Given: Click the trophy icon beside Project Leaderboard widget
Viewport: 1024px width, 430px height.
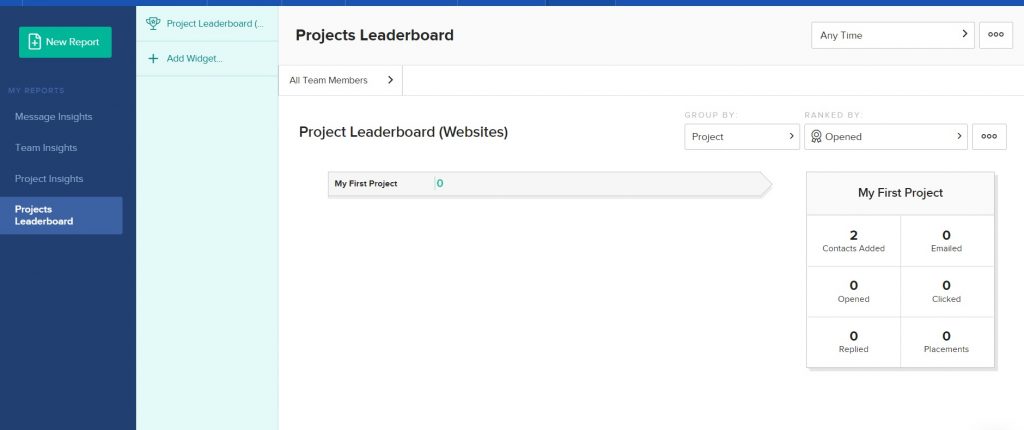Looking at the screenshot, I should point(153,24).
